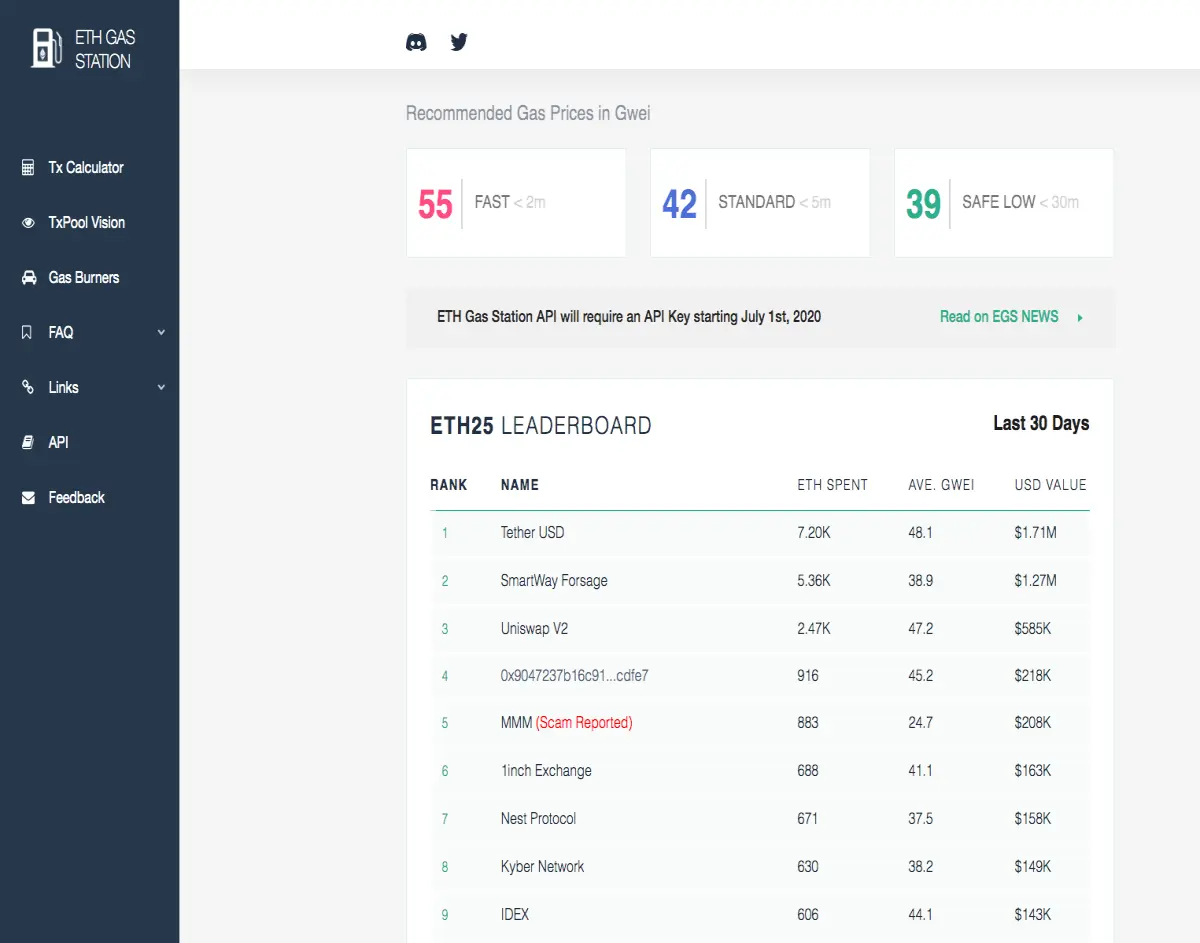
Task: Click the Feedback envelope icon
Action: pyautogui.click(x=28, y=497)
